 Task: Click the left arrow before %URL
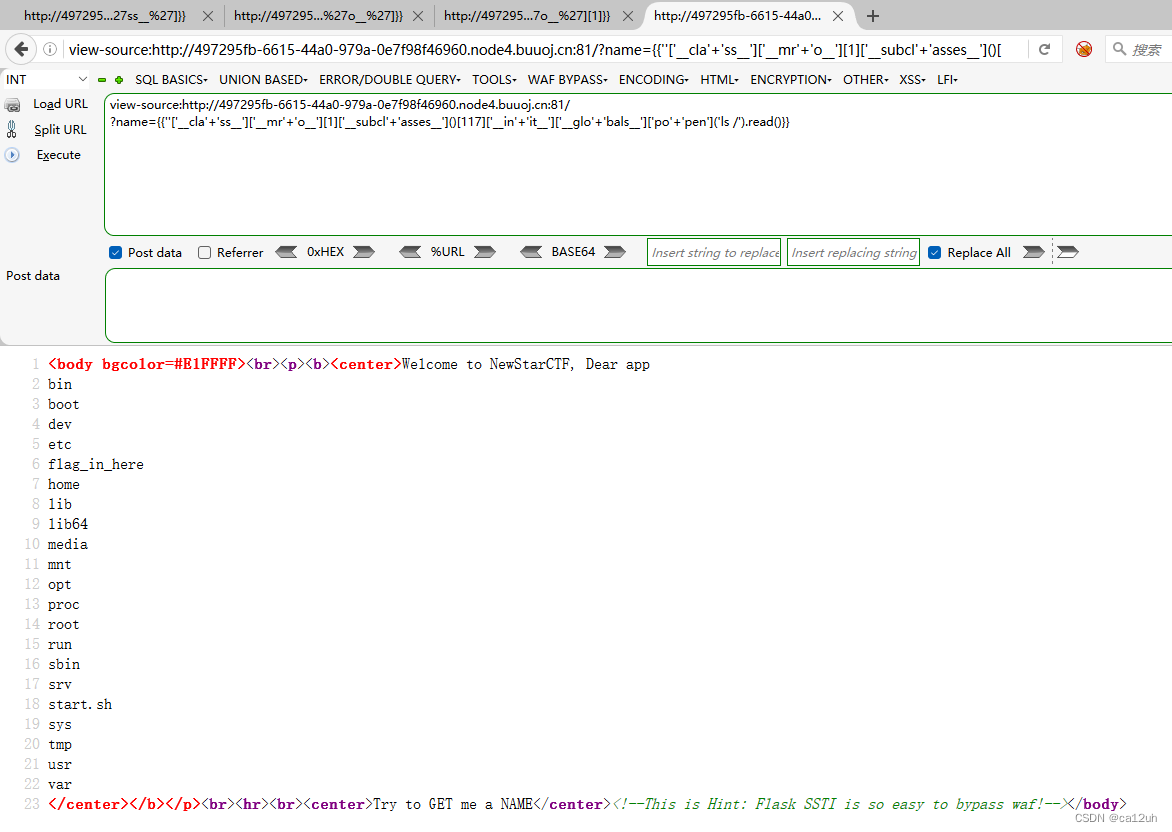pyautogui.click(x=410, y=252)
